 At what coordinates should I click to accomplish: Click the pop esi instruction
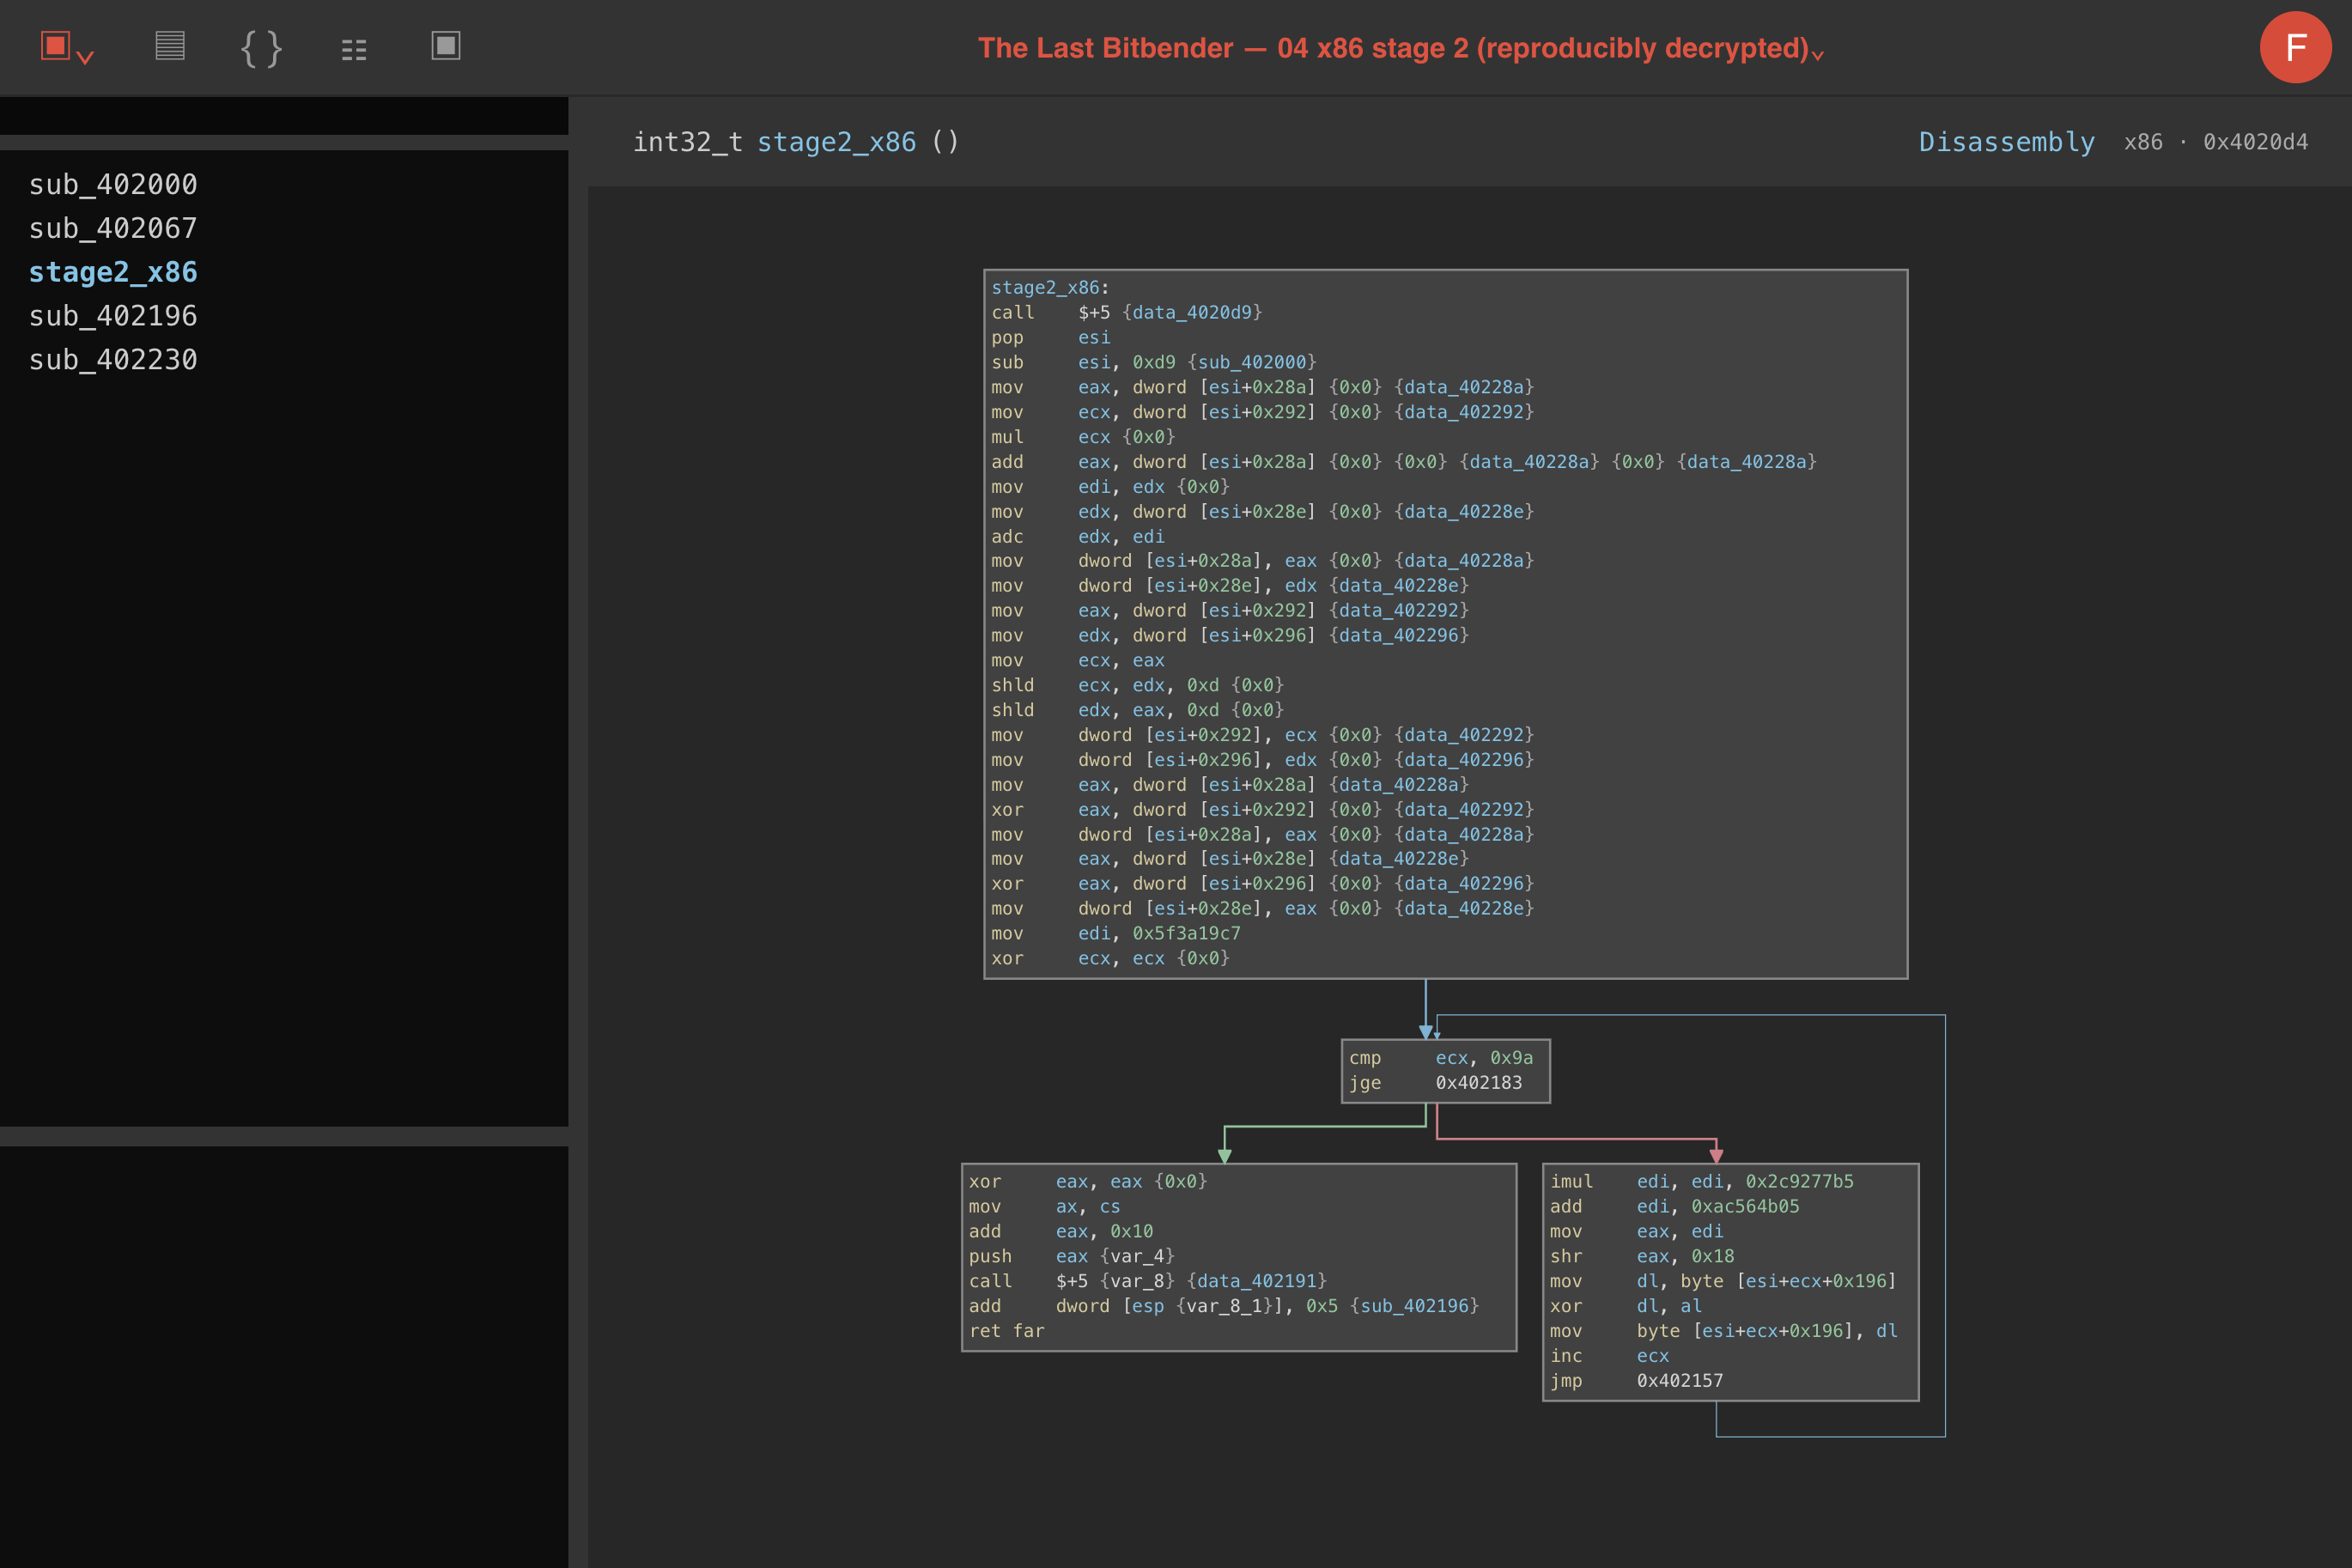tap(1050, 338)
